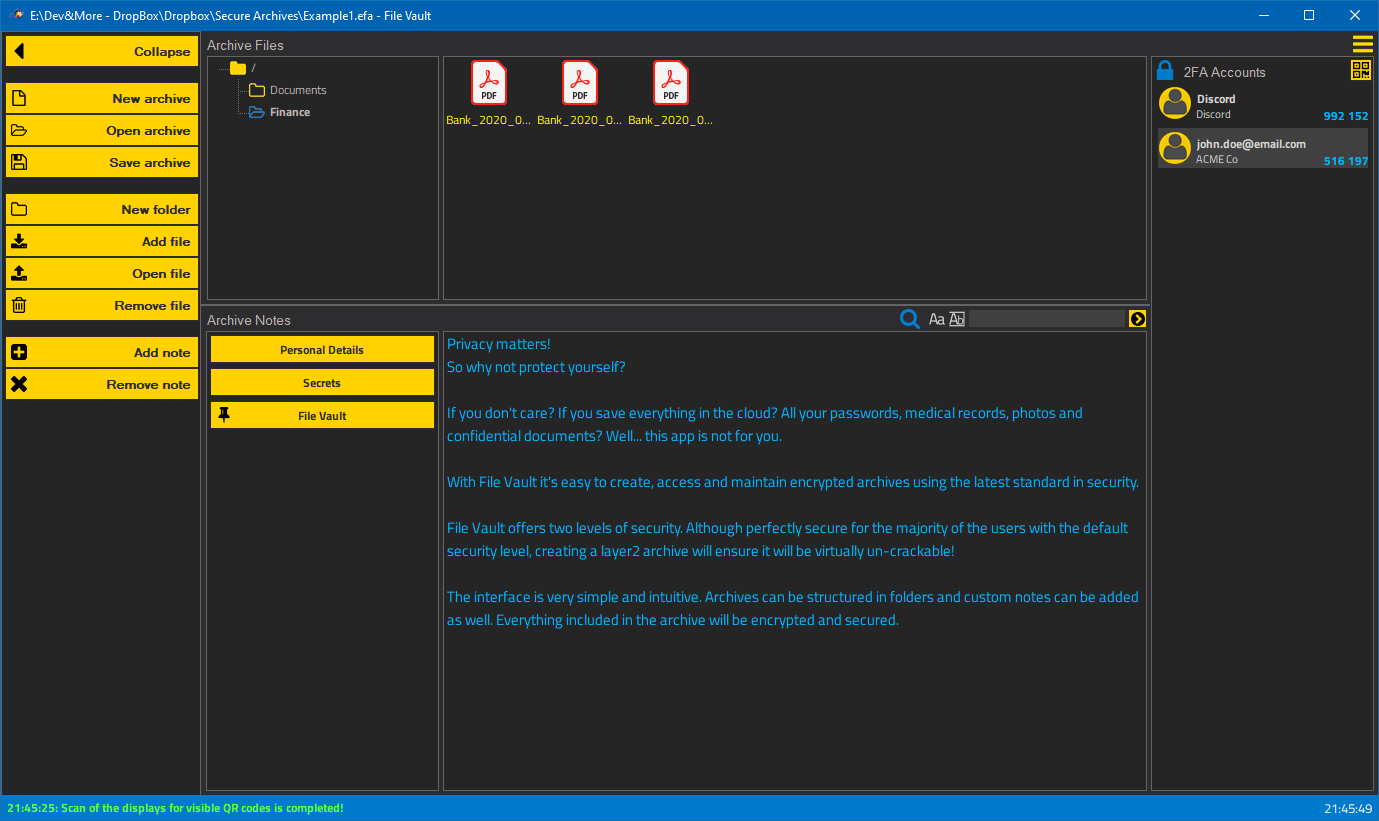This screenshot has height=821, width=1379.
Task: Click the QR scan completed status message
Action: [175, 808]
